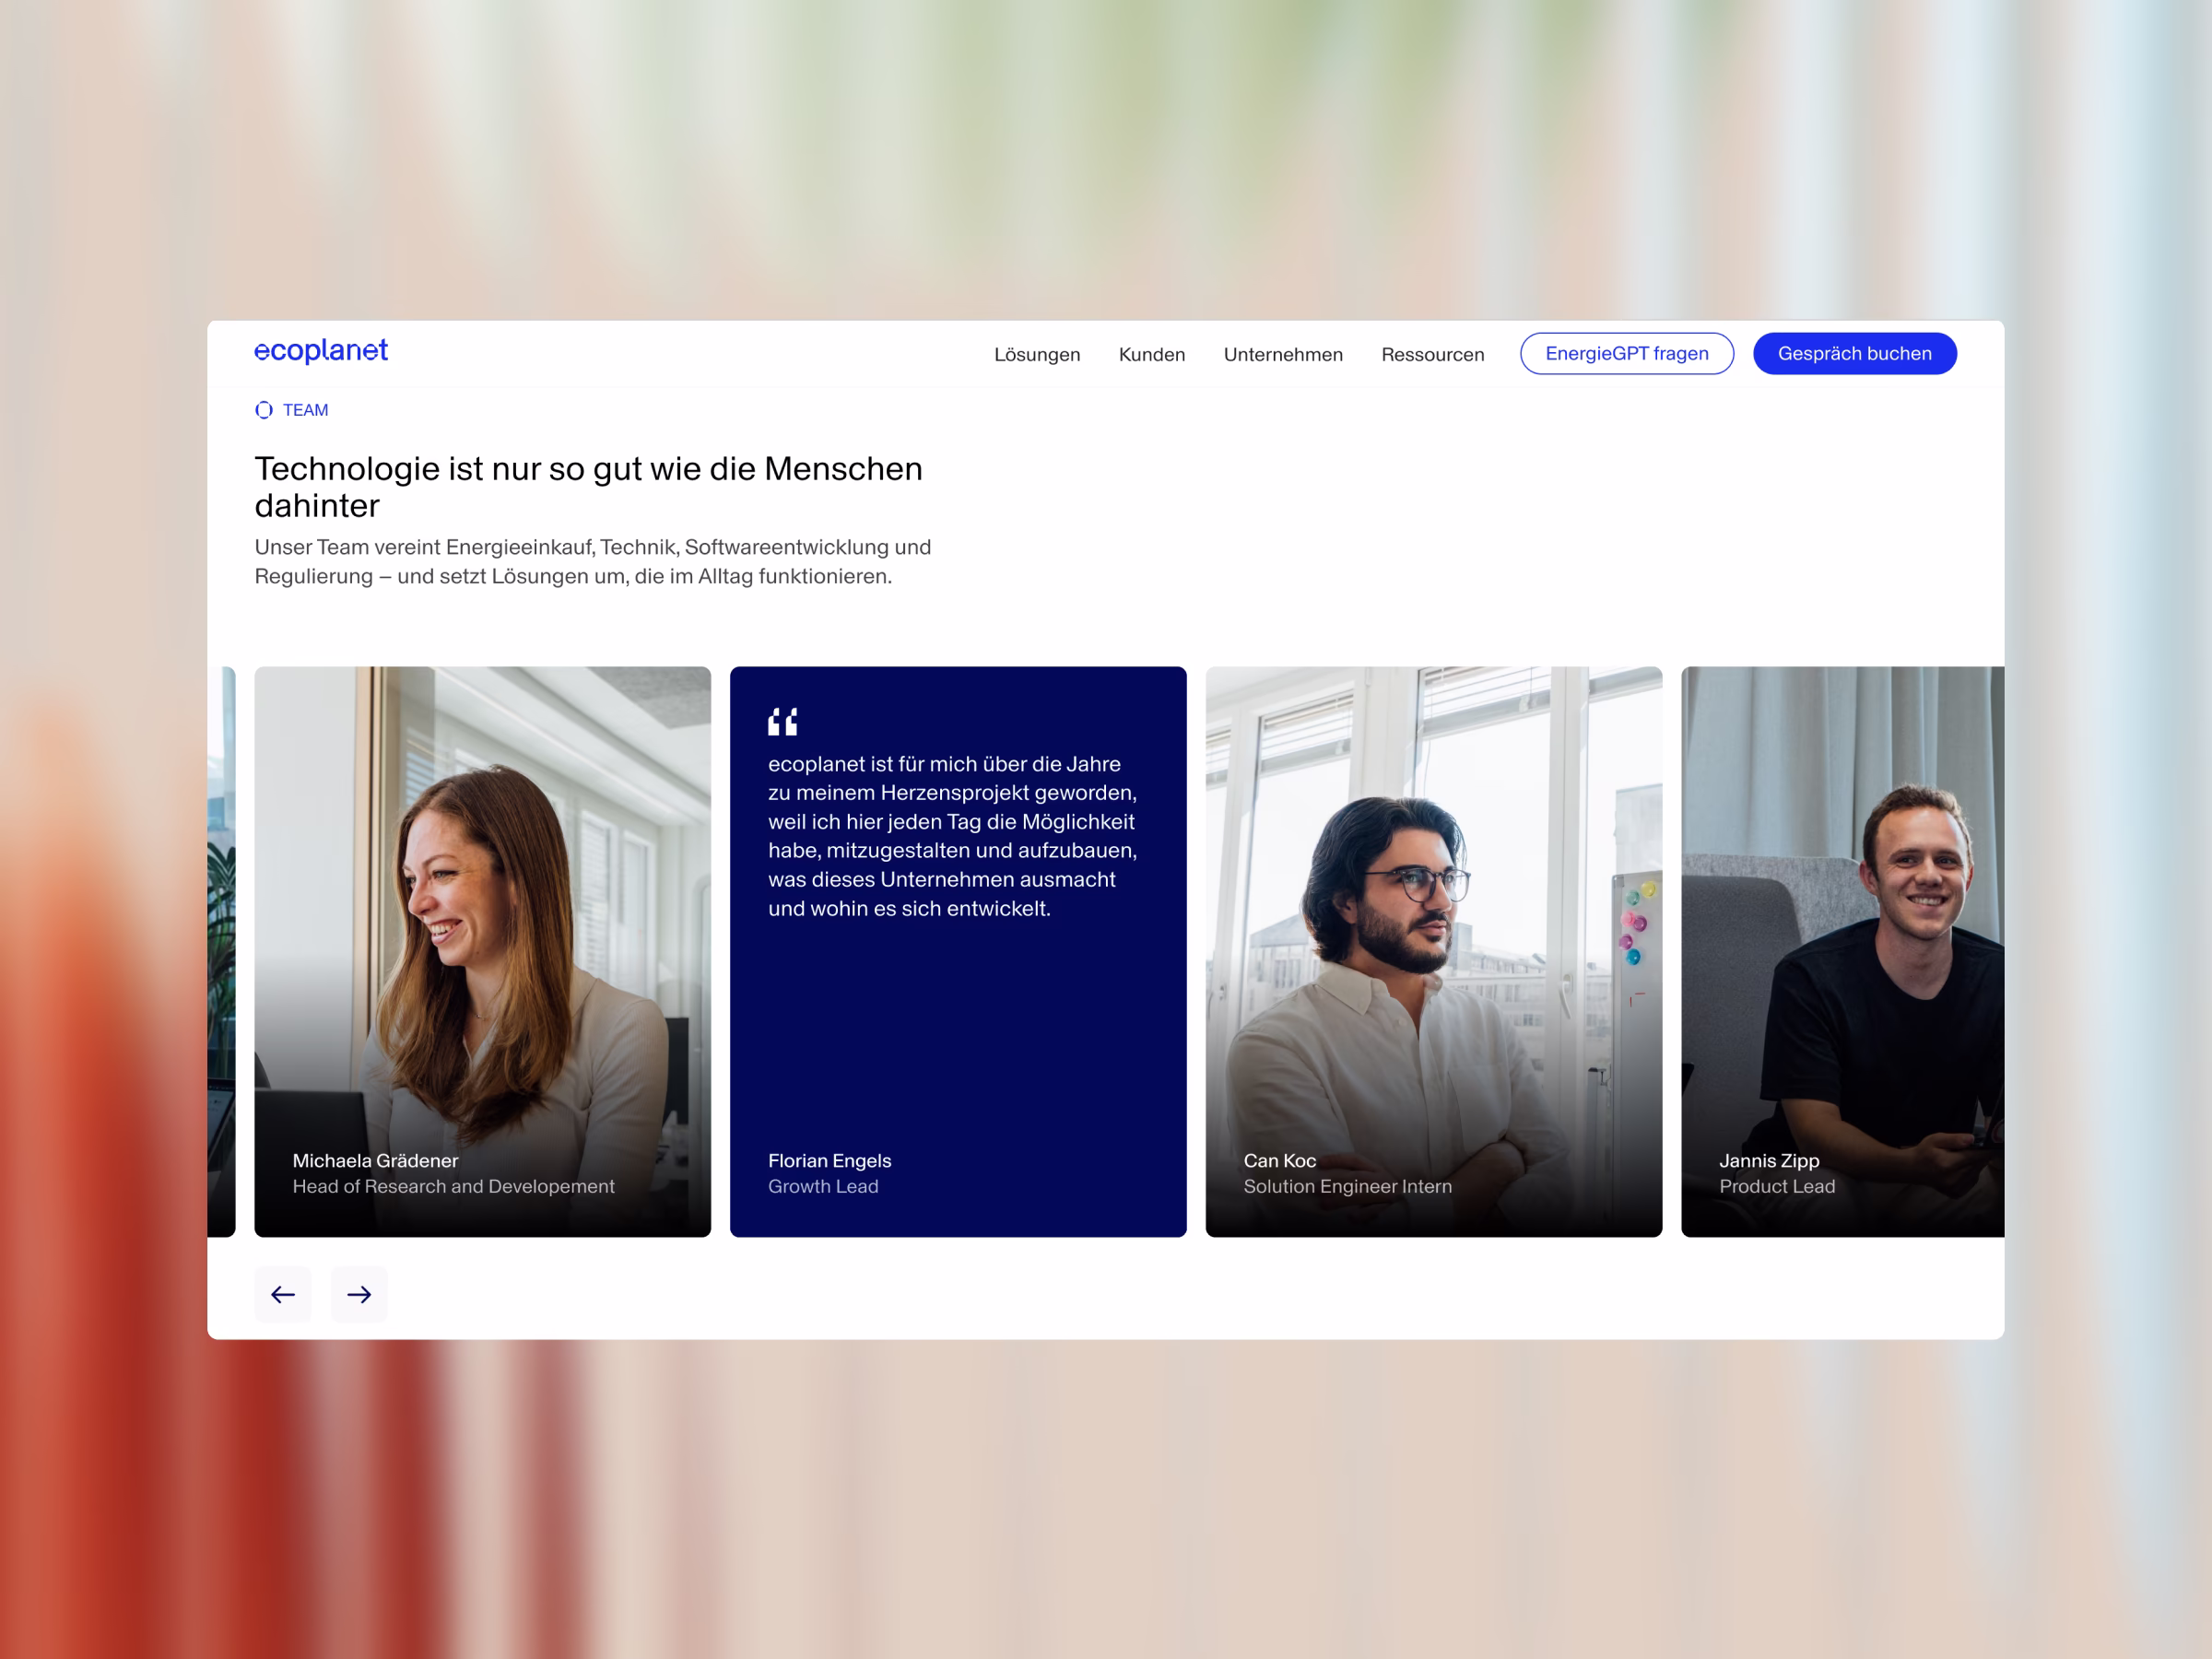Click the quotation mark icon in quote card
Viewport: 2212px width, 1659px height.
782,721
